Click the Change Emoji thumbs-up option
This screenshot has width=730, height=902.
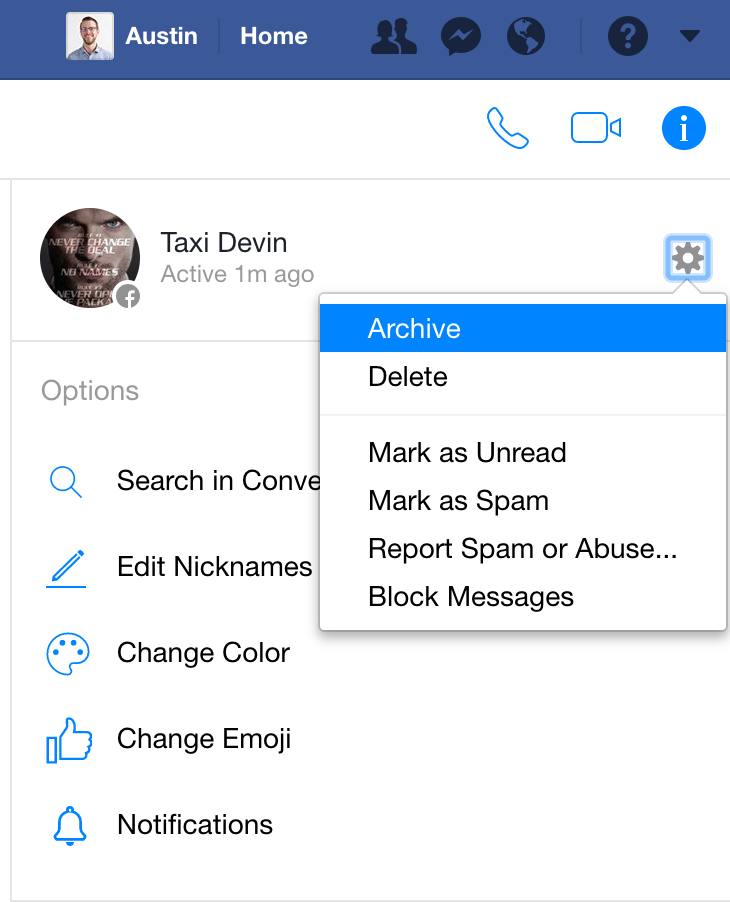tap(204, 739)
